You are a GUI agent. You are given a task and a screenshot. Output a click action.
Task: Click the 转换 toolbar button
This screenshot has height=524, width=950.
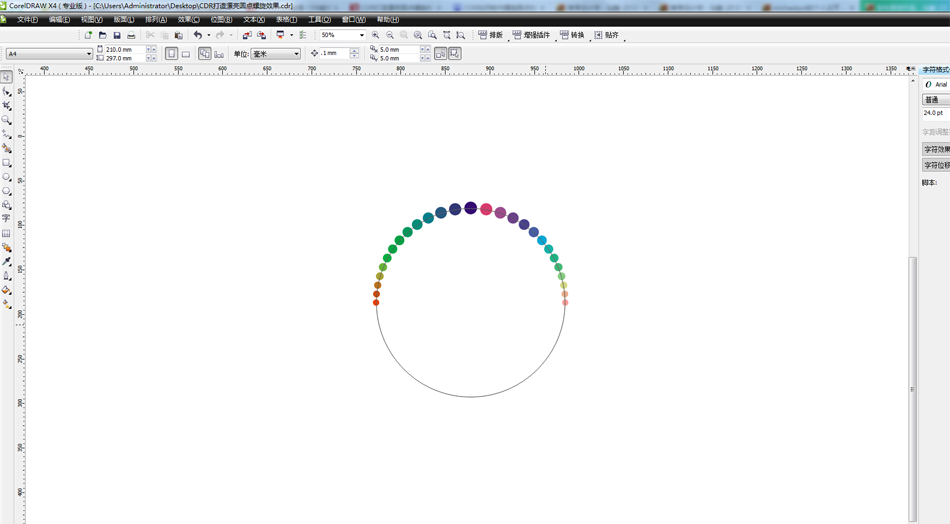(x=572, y=35)
